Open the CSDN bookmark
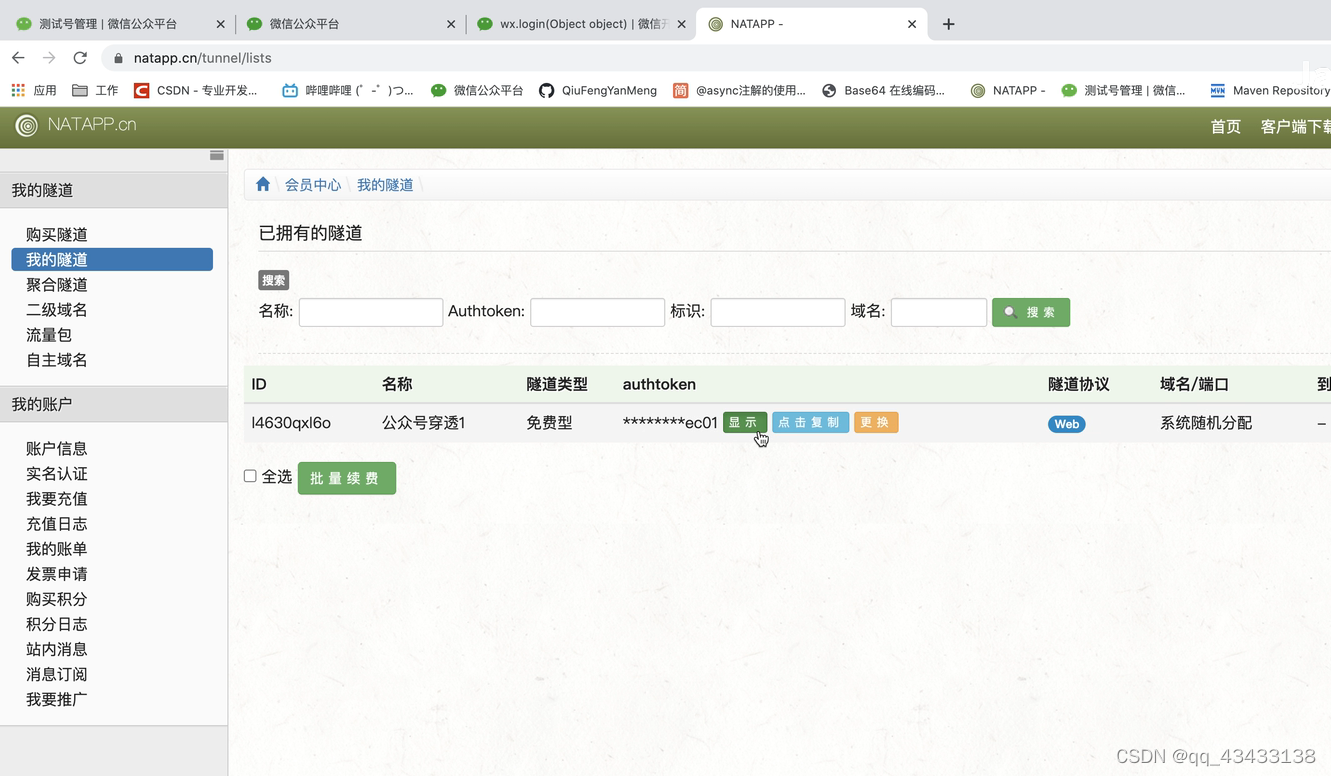The image size is (1331, 776). coord(195,90)
